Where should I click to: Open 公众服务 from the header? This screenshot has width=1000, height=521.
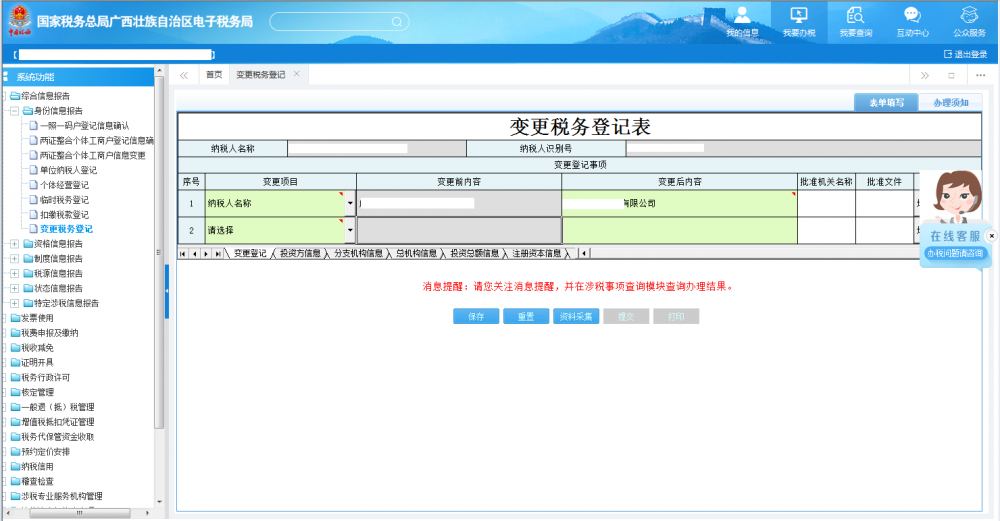(969, 21)
